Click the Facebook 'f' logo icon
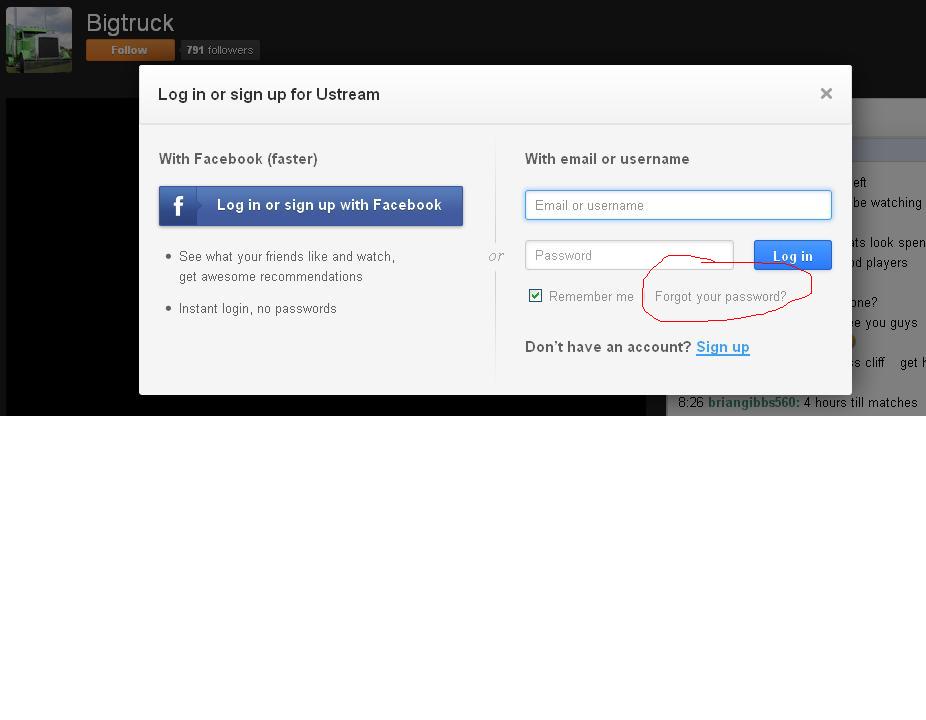926x720 pixels. pos(179,206)
